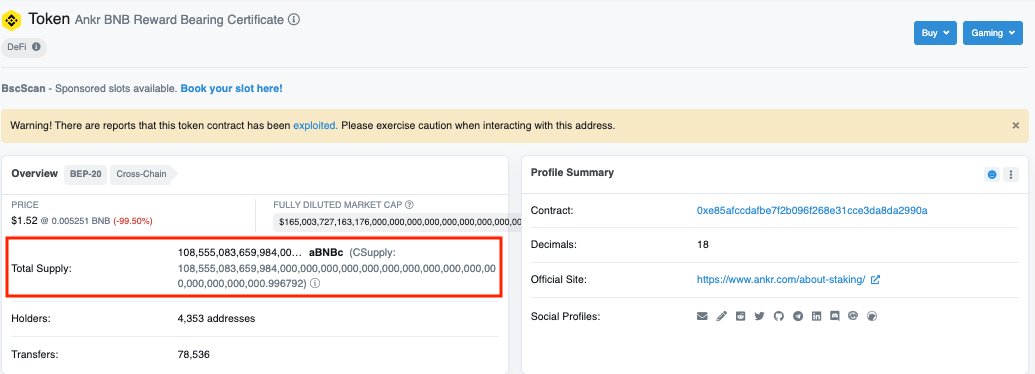This screenshot has width=1035, height=374.
Task: Open the Telegram profile icon
Action: (797, 317)
